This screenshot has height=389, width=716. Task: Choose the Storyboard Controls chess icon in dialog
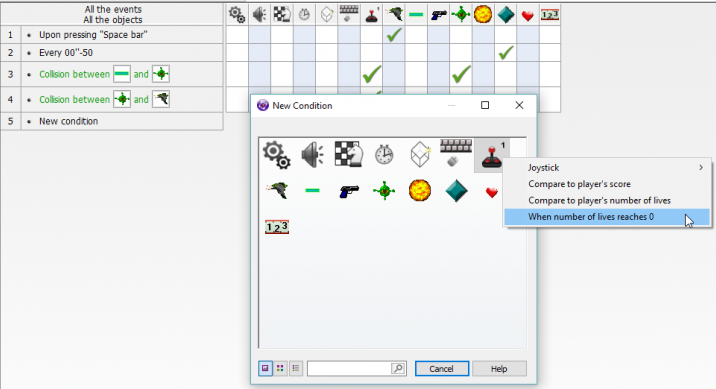coord(348,154)
